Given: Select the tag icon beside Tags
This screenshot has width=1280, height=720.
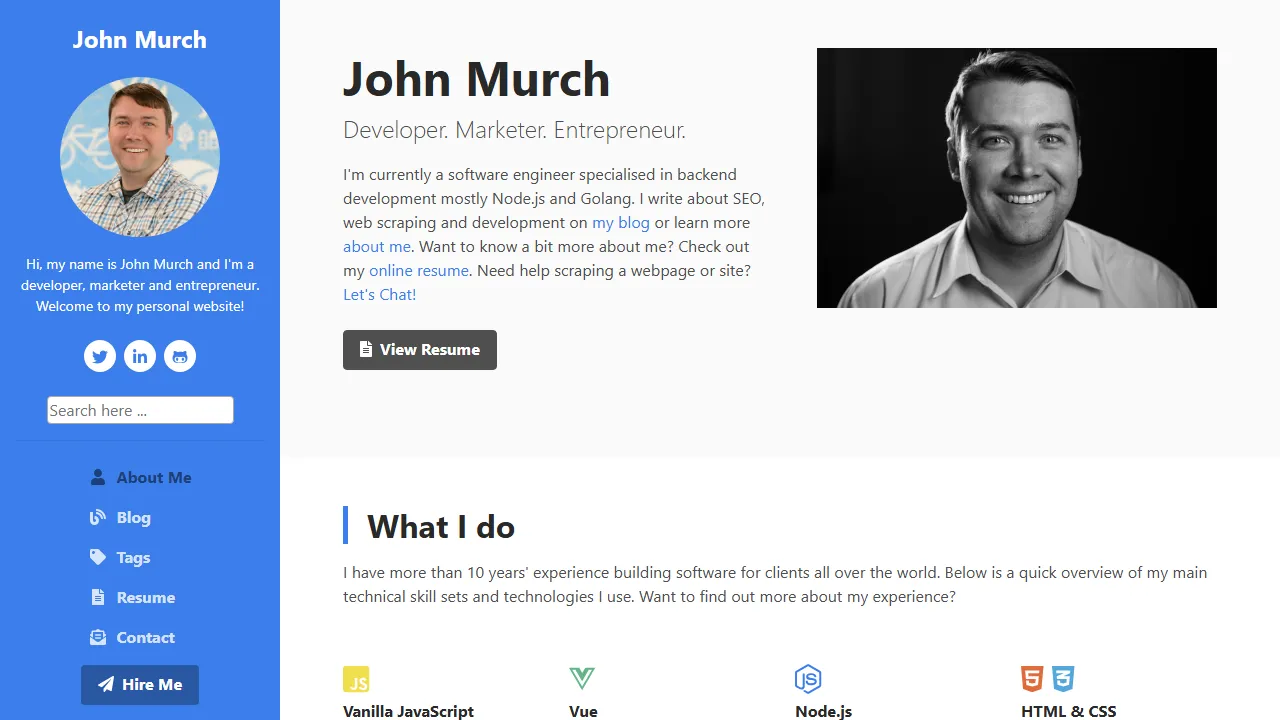Looking at the screenshot, I should (x=97, y=557).
